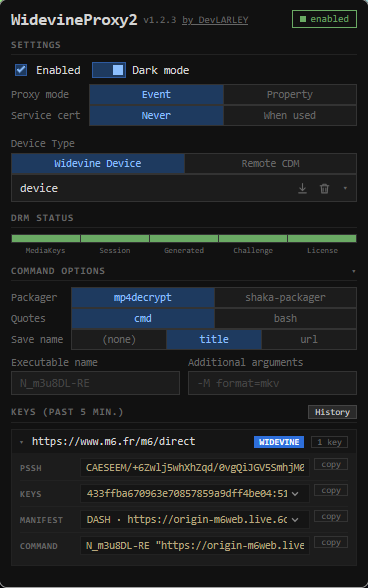Download the selected device file
368x588 pixels.
(302, 188)
